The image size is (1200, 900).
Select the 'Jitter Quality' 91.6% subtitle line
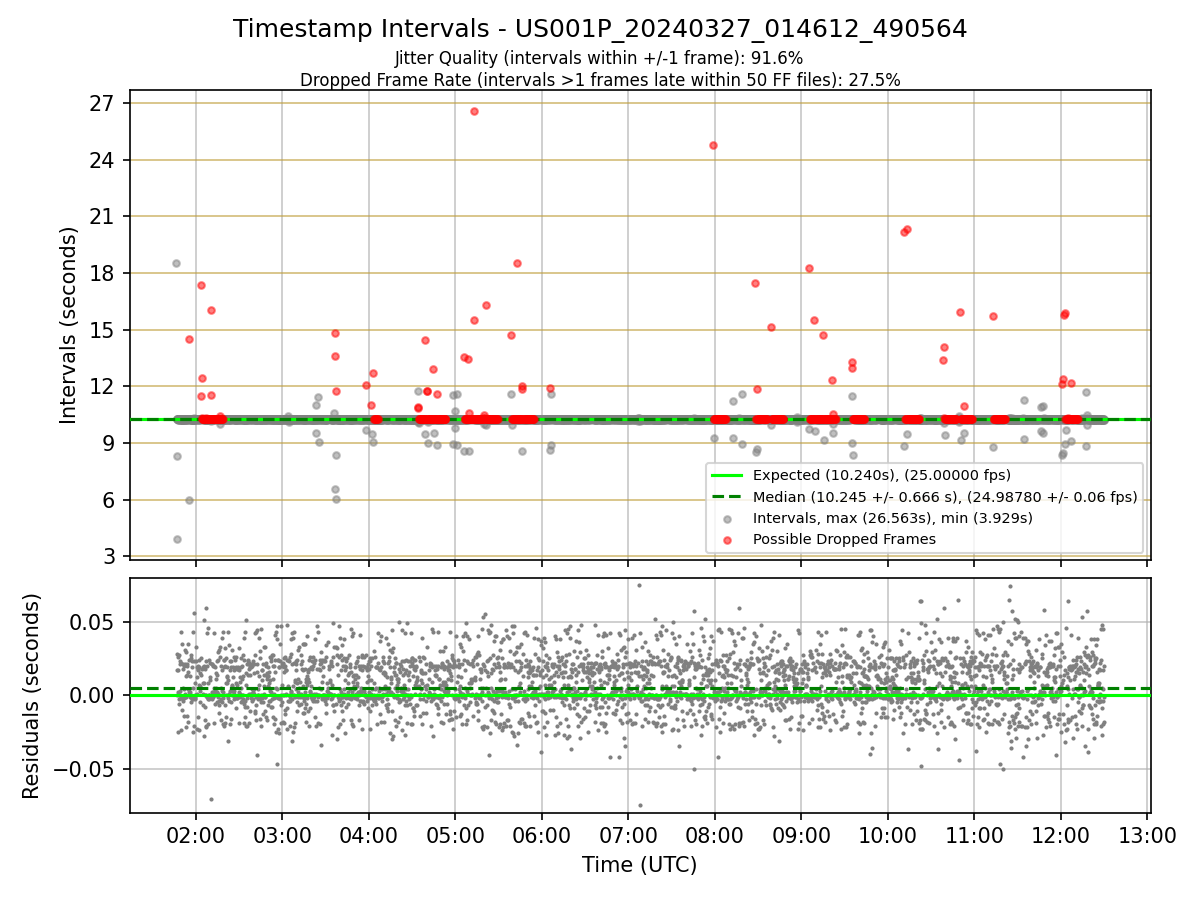tap(599, 58)
